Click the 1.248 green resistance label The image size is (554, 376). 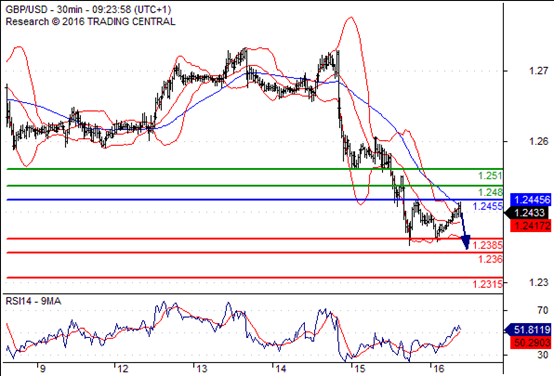pyautogui.click(x=490, y=192)
